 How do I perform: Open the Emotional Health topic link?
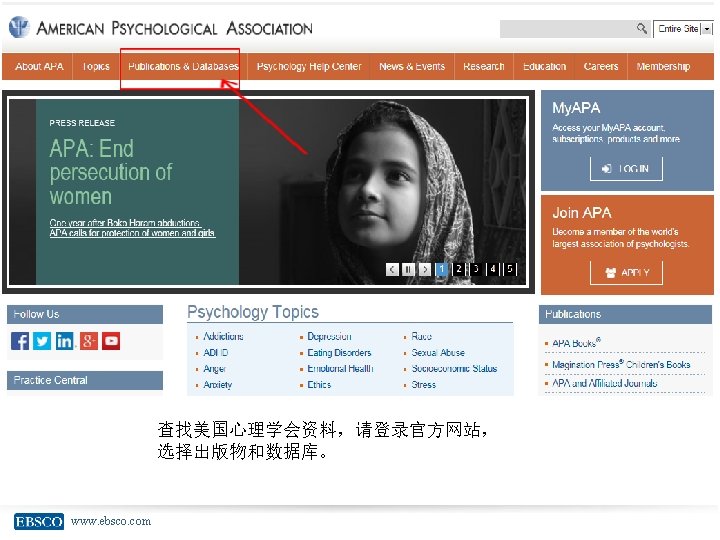(340, 369)
